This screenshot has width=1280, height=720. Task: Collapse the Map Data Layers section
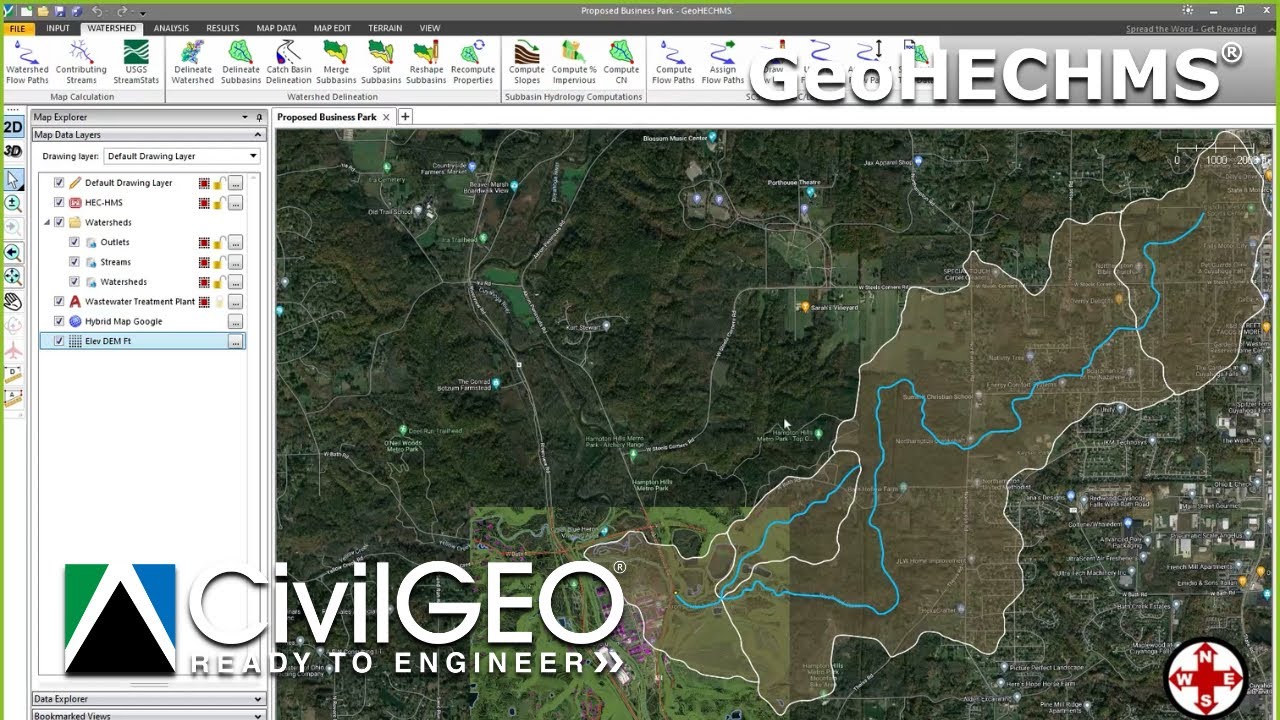tap(256, 135)
